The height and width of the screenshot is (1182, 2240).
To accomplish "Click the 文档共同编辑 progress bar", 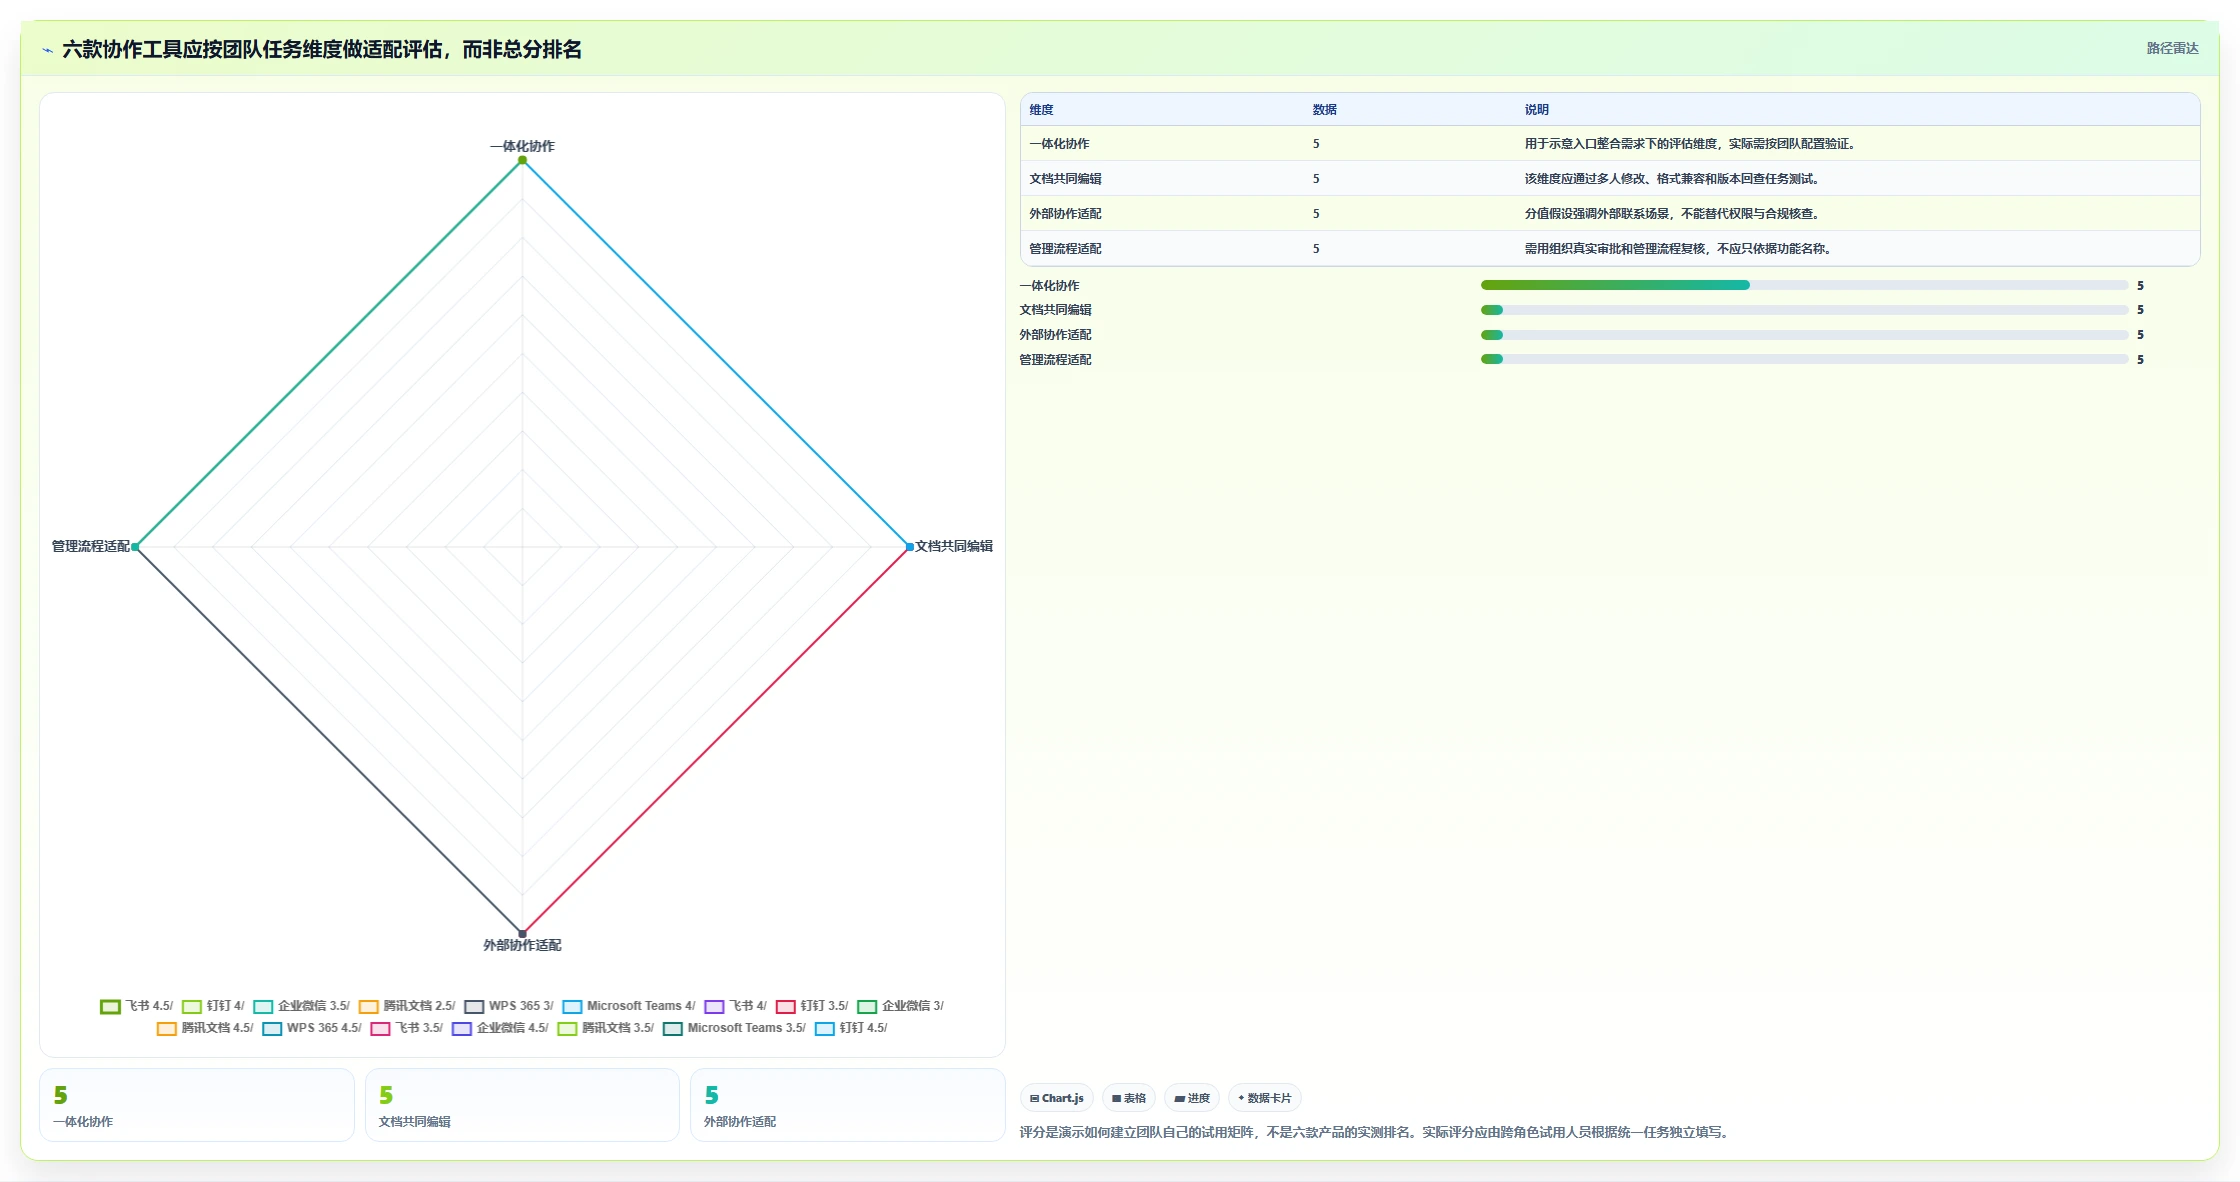I will [1804, 310].
